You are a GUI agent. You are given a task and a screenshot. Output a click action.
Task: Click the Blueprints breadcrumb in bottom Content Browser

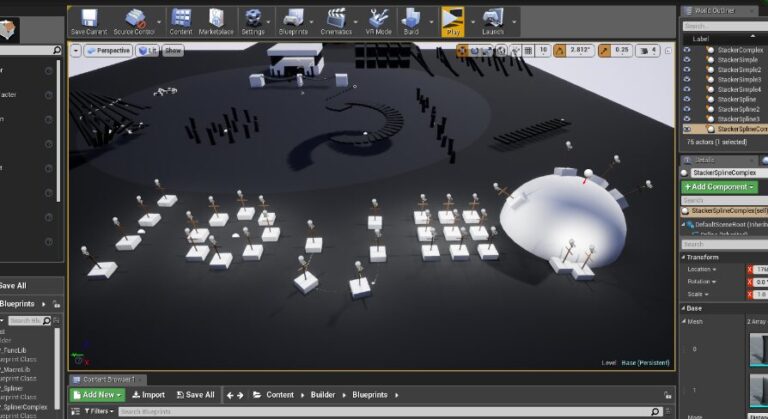(x=370, y=394)
